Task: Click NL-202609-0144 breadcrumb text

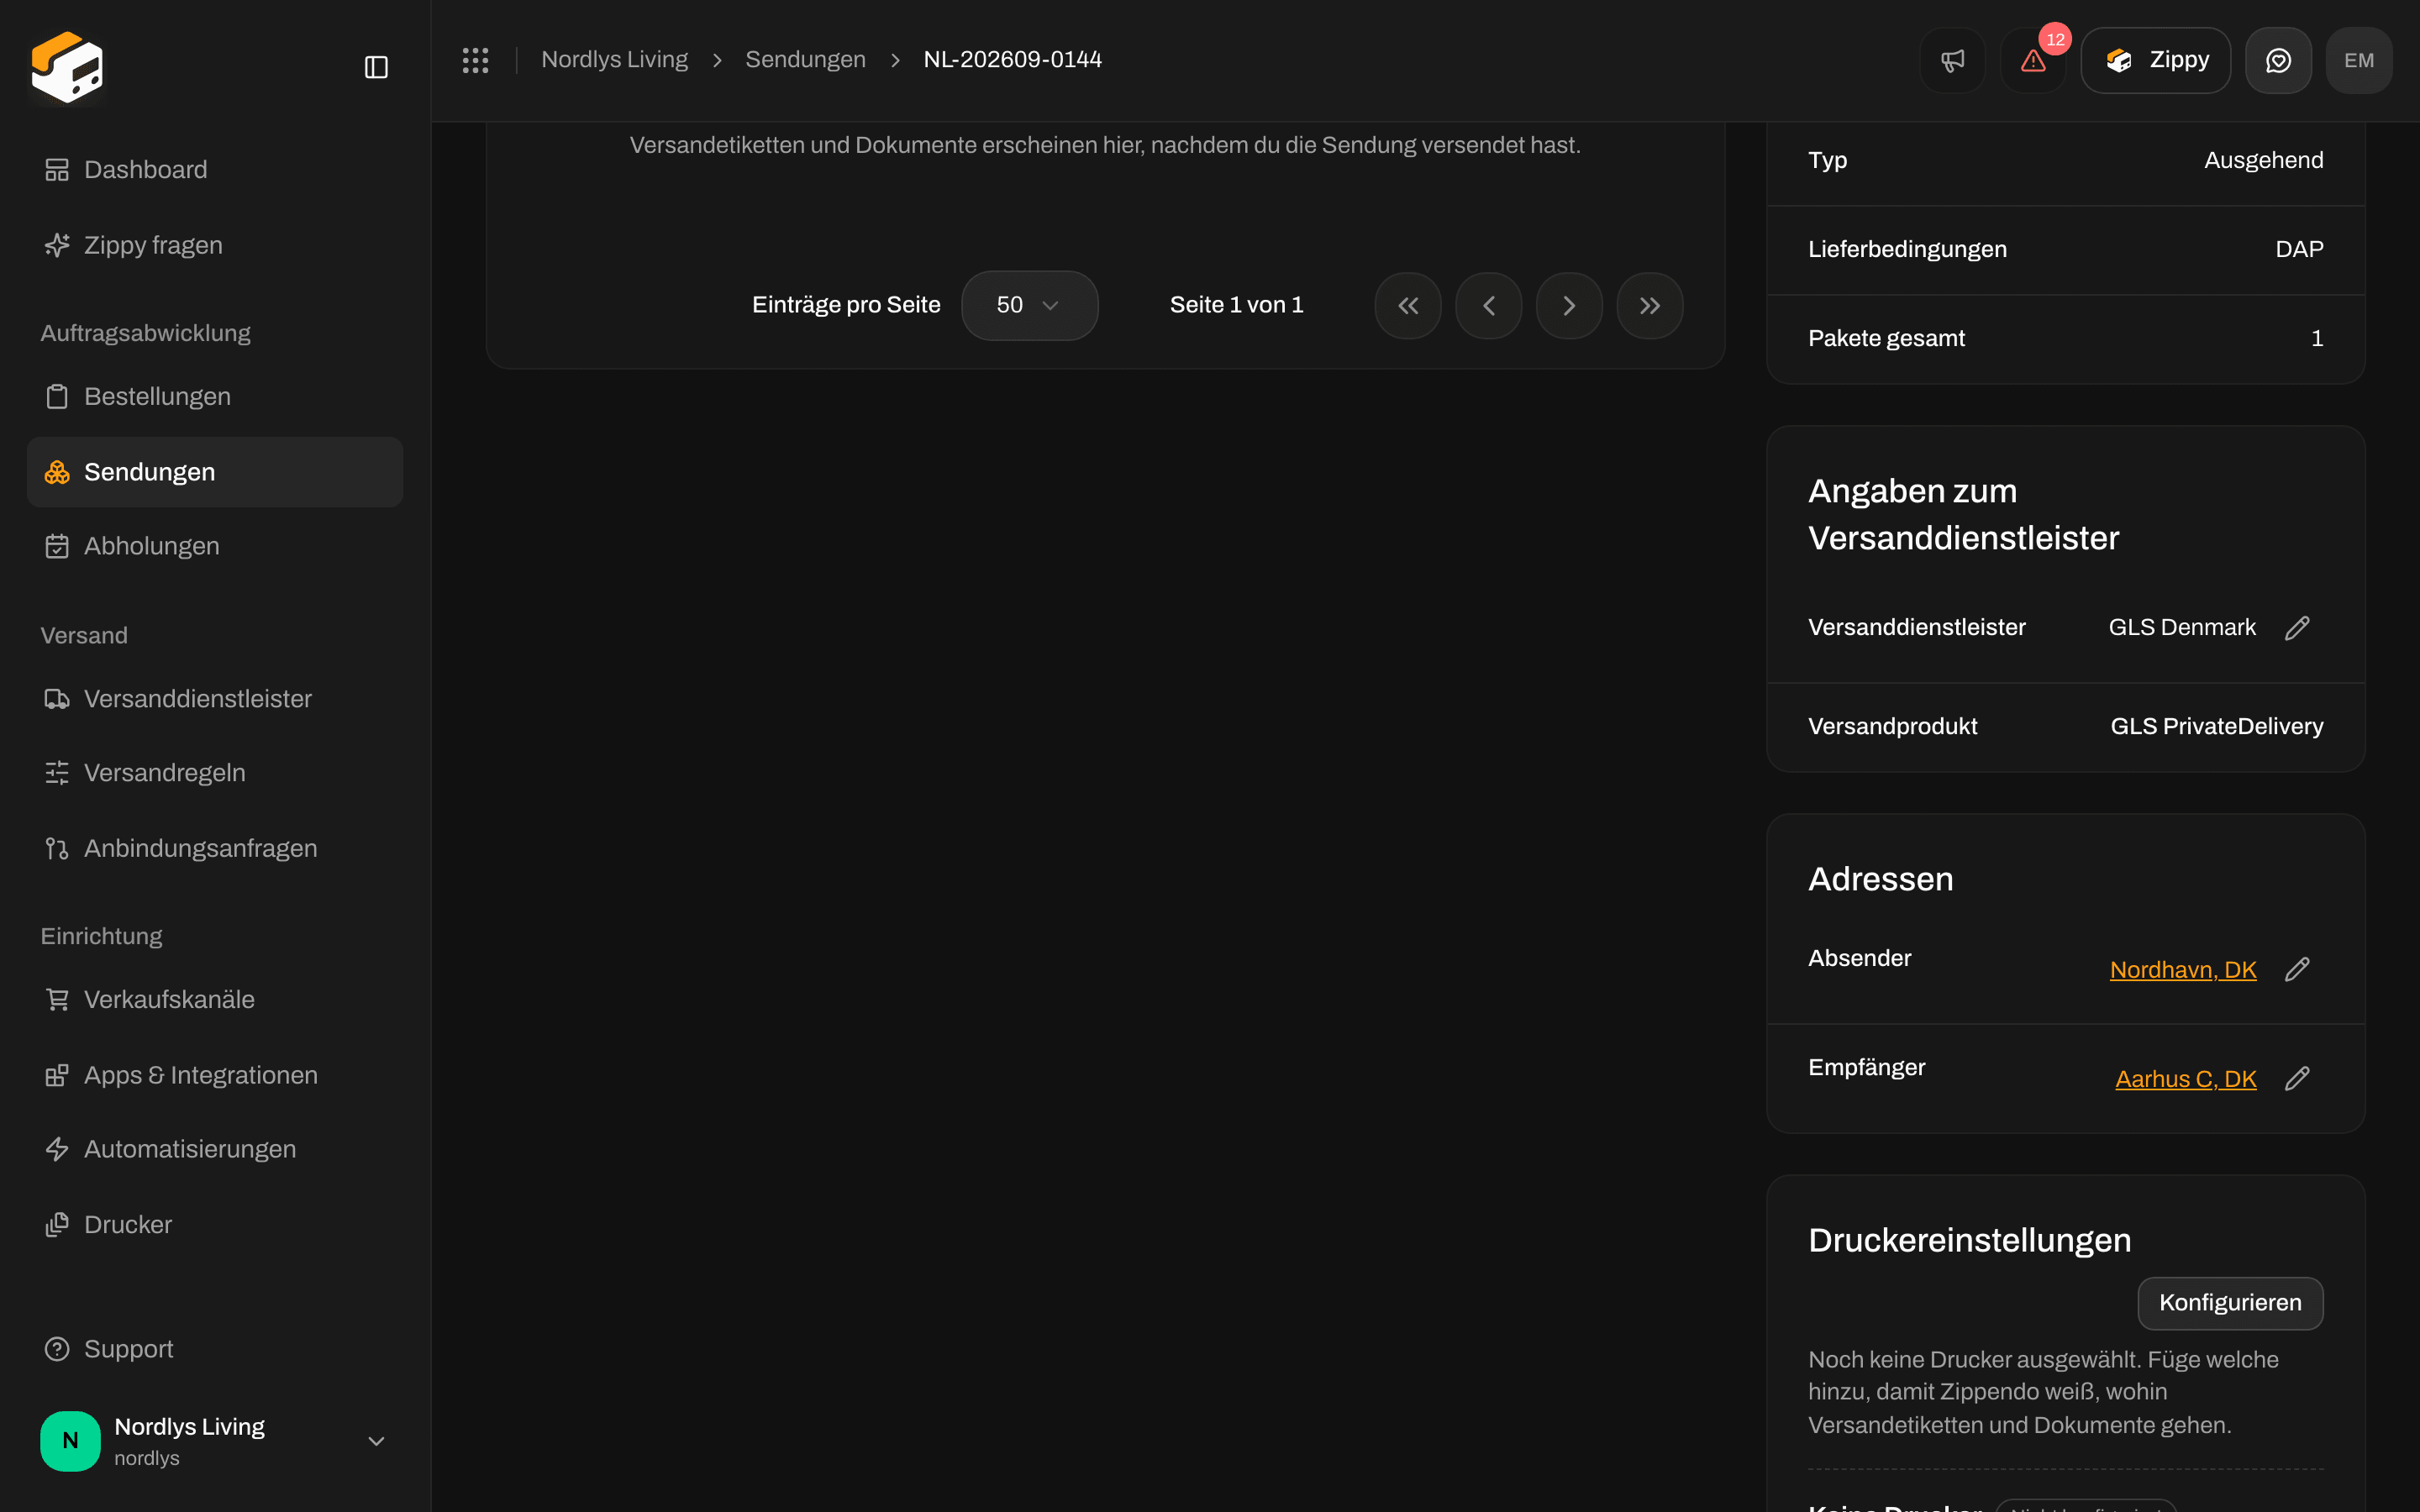Action: point(1012,60)
